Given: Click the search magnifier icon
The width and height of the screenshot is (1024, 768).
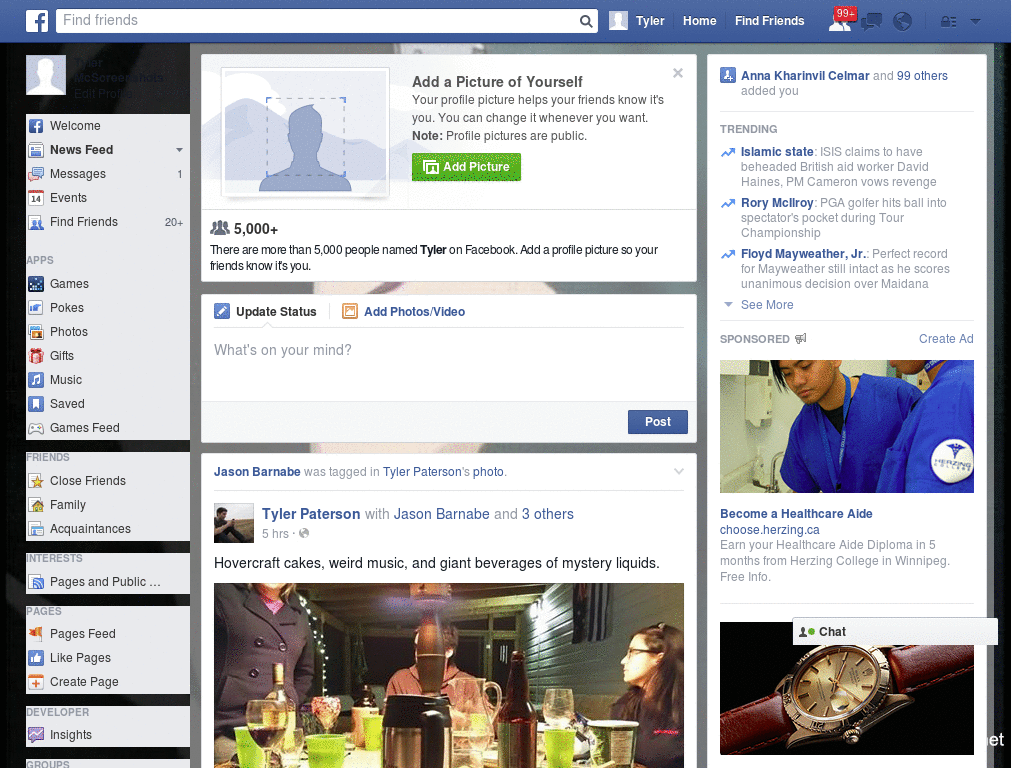Looking at the screenshot, I should (x=586, y=21).
